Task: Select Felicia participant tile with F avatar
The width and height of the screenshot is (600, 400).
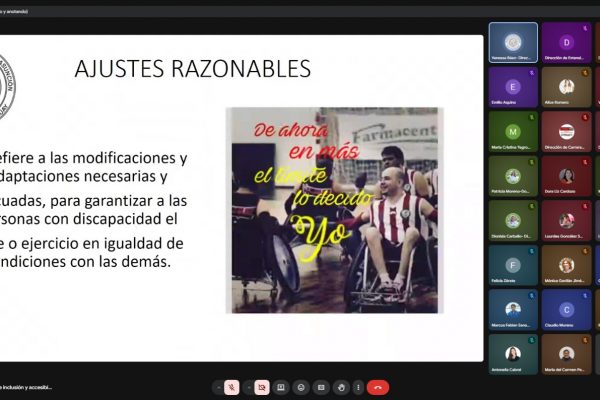Action: (x=513, y=265)
